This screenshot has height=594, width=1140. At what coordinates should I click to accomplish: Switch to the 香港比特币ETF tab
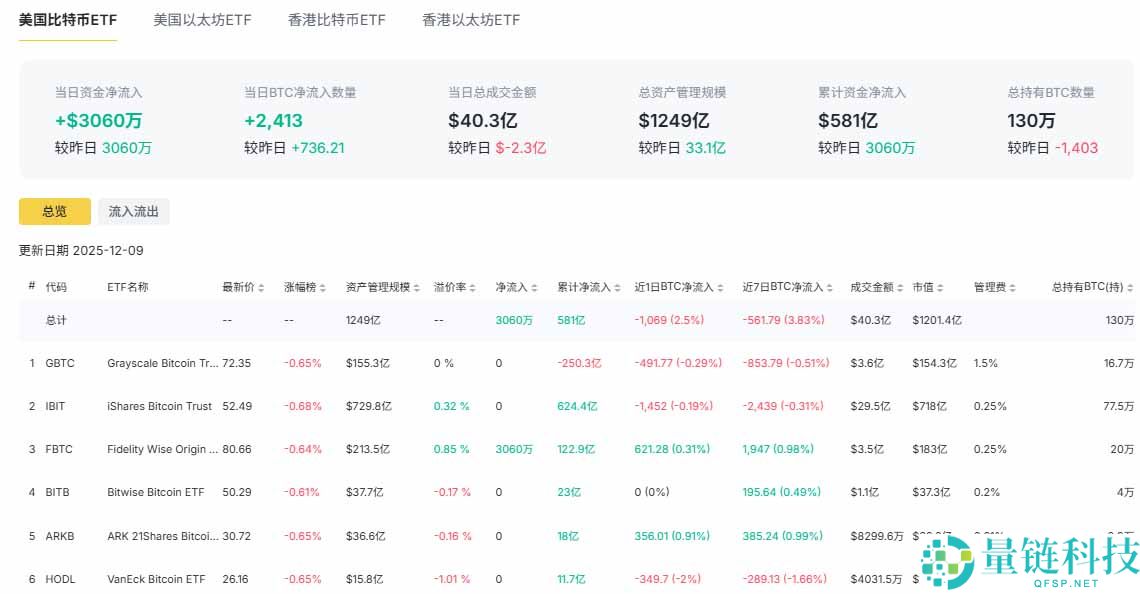coord(335,19)
